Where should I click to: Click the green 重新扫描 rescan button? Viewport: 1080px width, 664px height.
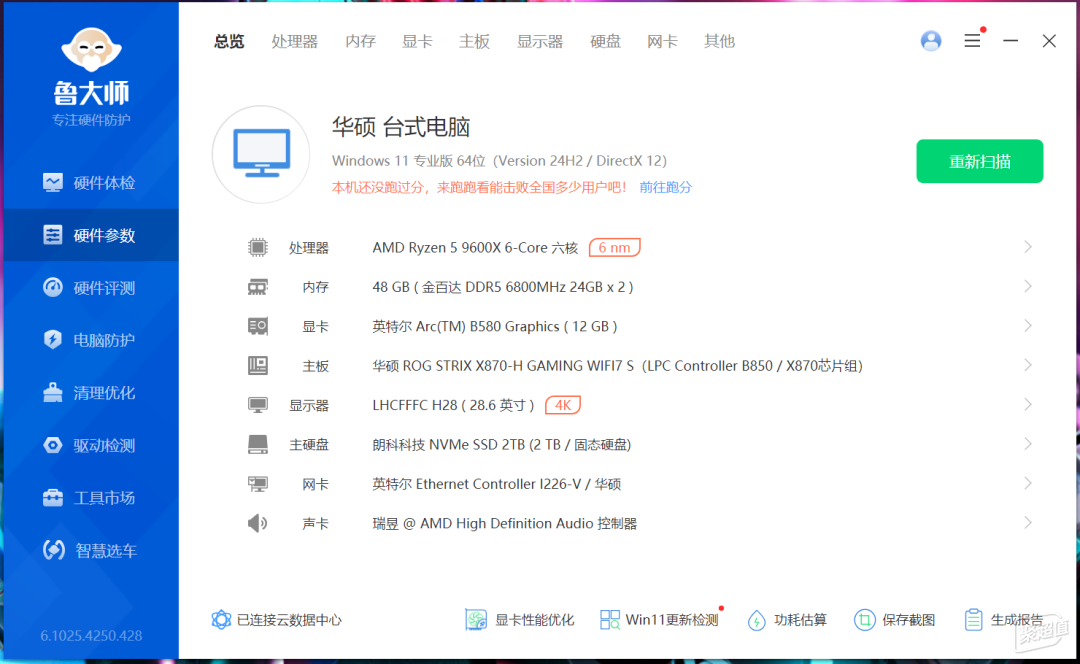coord(979,161)
